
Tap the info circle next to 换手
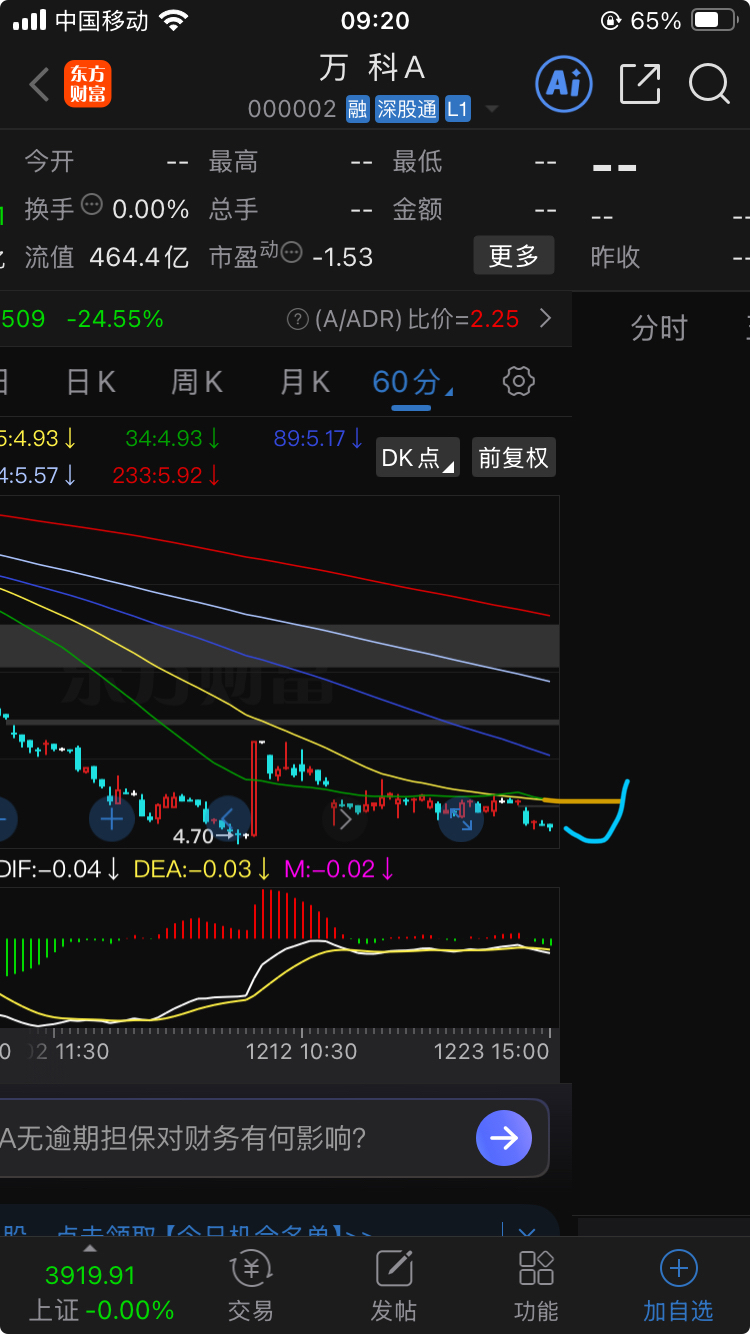(92, 205)
